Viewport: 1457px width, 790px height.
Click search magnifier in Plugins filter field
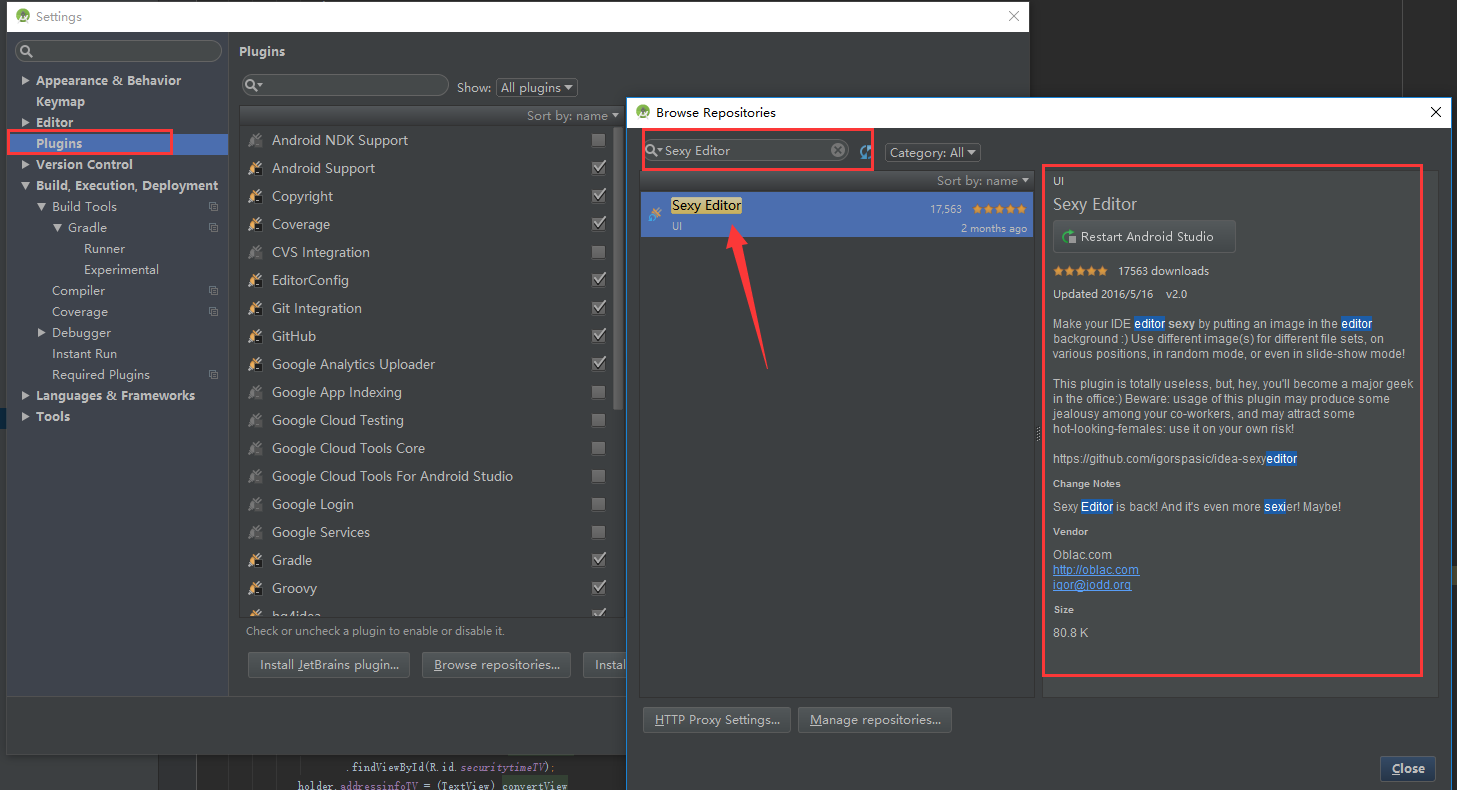pyautogui.click(x=253, y=86)
